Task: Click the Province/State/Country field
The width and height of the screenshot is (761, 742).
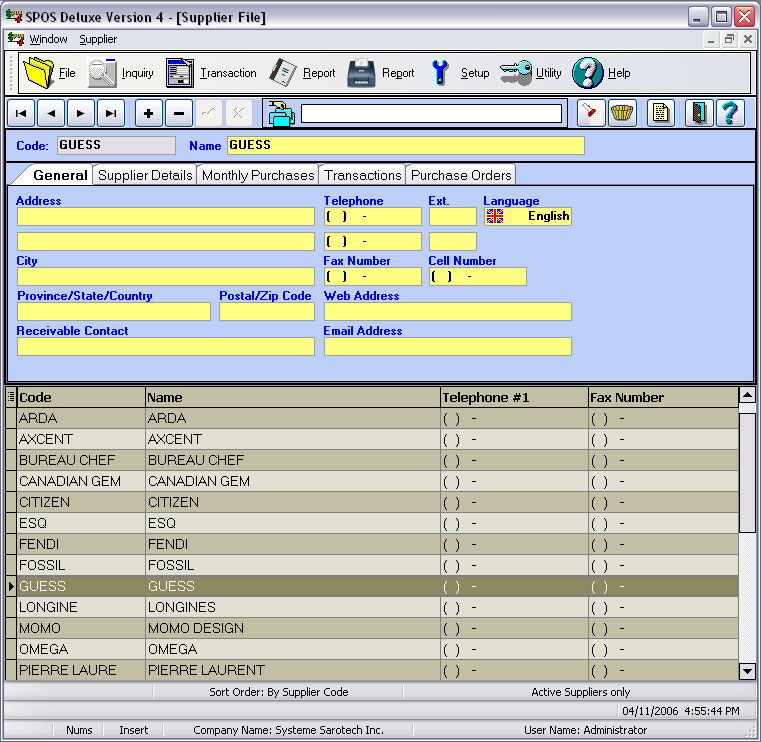Action: (114, 312)
